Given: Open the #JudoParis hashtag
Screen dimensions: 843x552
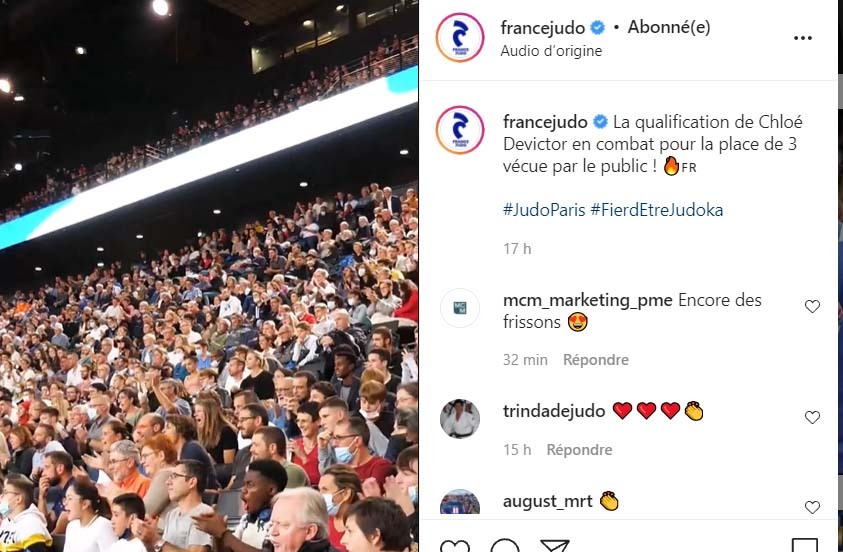Looking at the screenshot, I should pos(544,210).
